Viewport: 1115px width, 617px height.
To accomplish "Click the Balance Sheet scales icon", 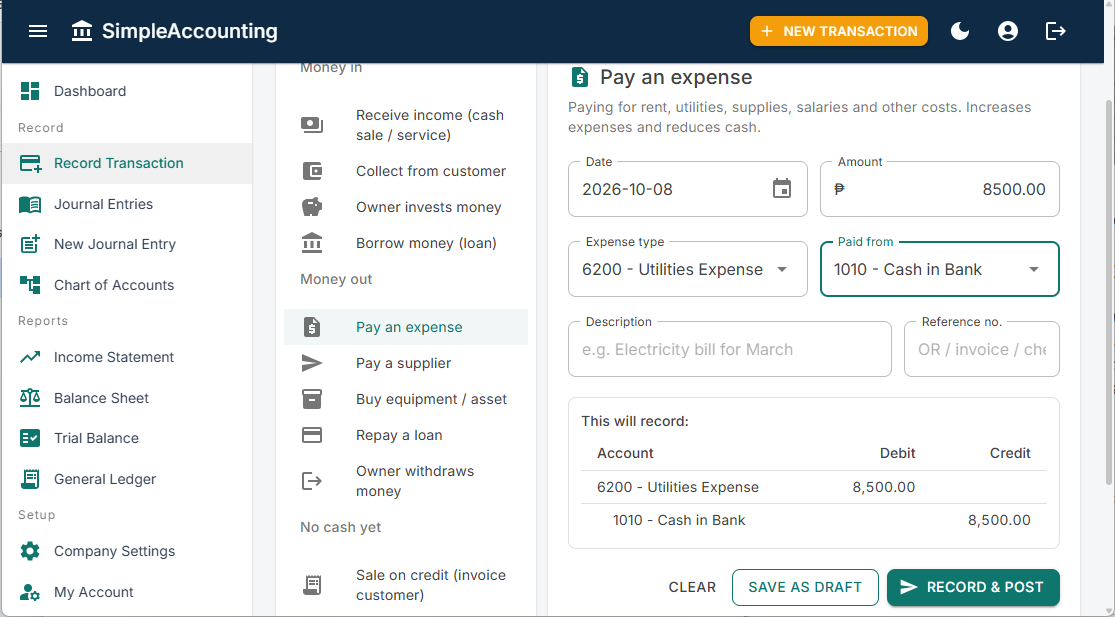I will click(30, 398).
